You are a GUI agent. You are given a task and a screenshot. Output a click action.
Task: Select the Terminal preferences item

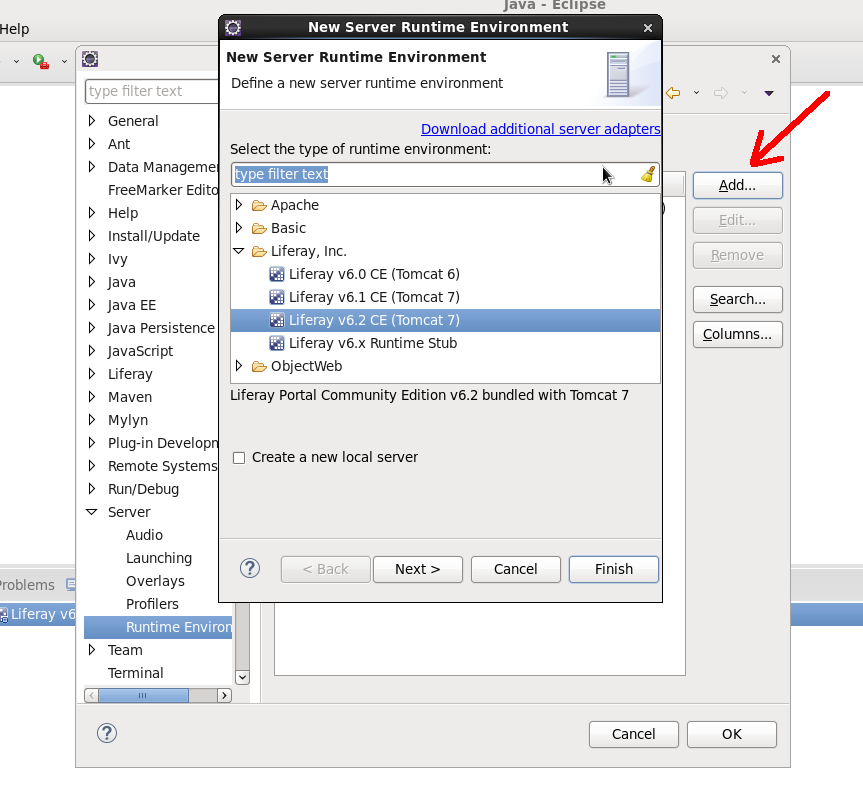[135, 674]
